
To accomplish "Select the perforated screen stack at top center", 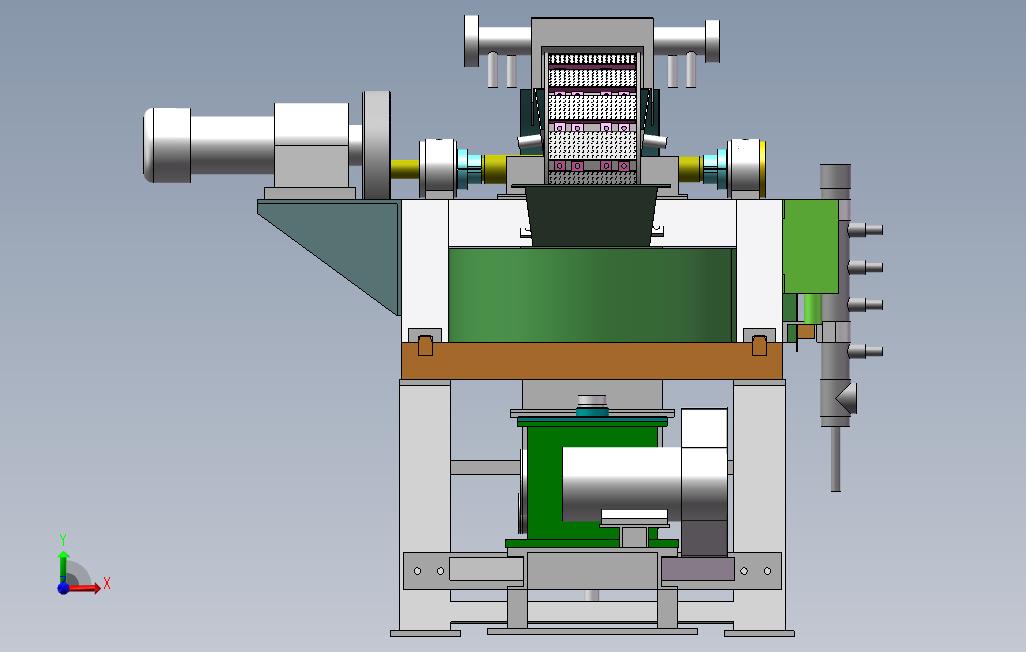I will (x=592, y=118).
